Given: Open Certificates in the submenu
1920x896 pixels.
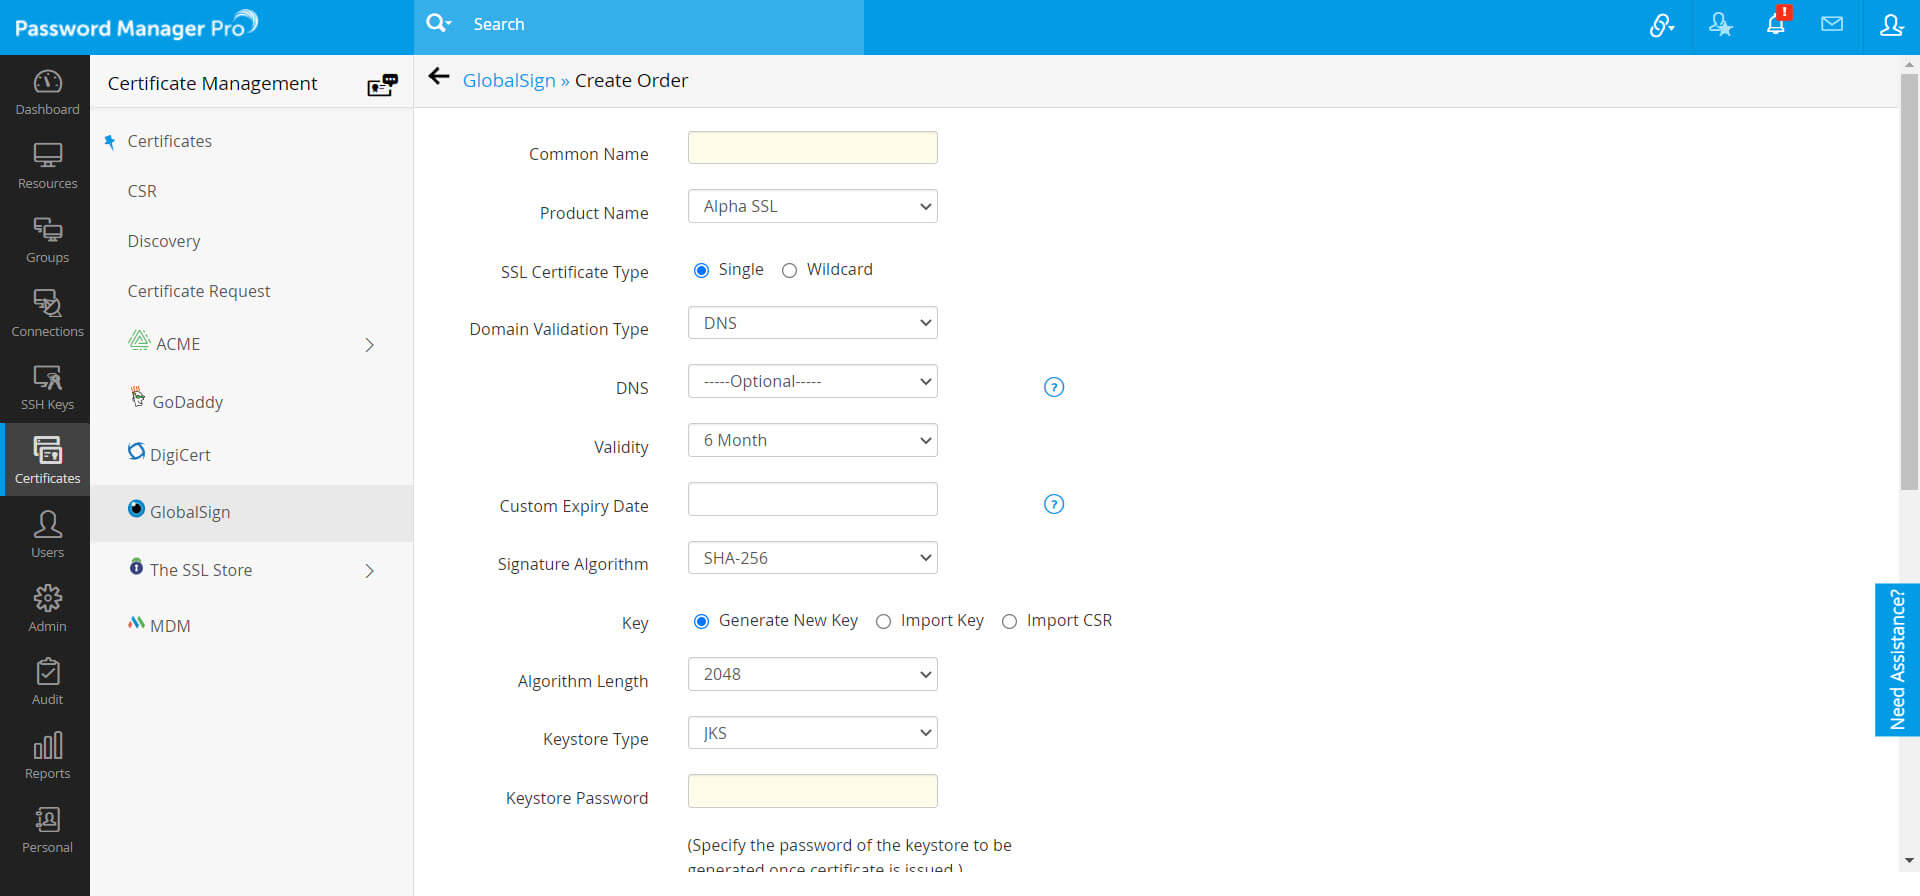Looking at the screenshot, I should (x=169, y=141).
